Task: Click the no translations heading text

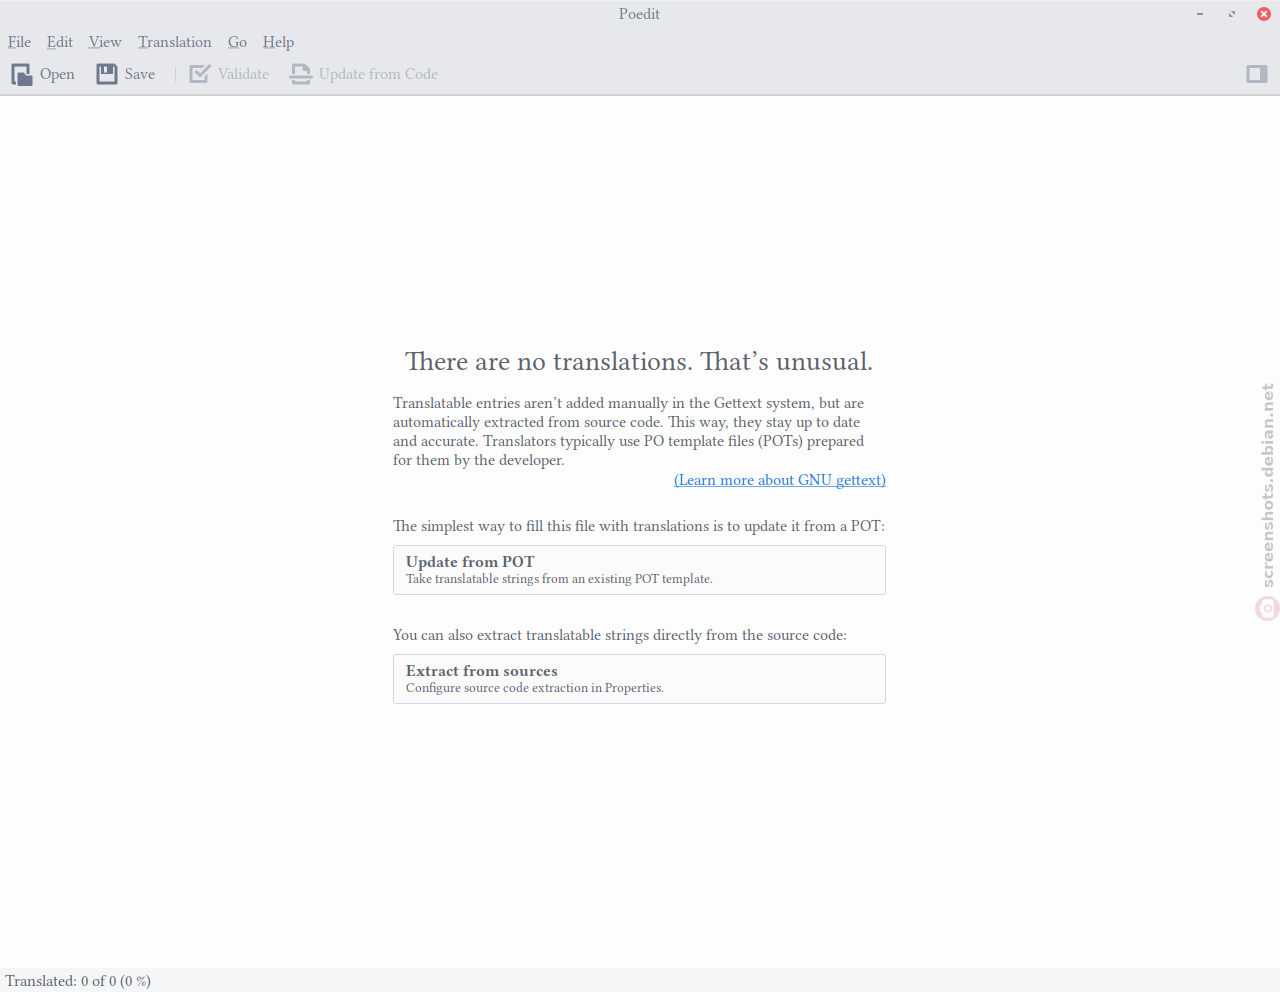Action: (x=639, y=361)
